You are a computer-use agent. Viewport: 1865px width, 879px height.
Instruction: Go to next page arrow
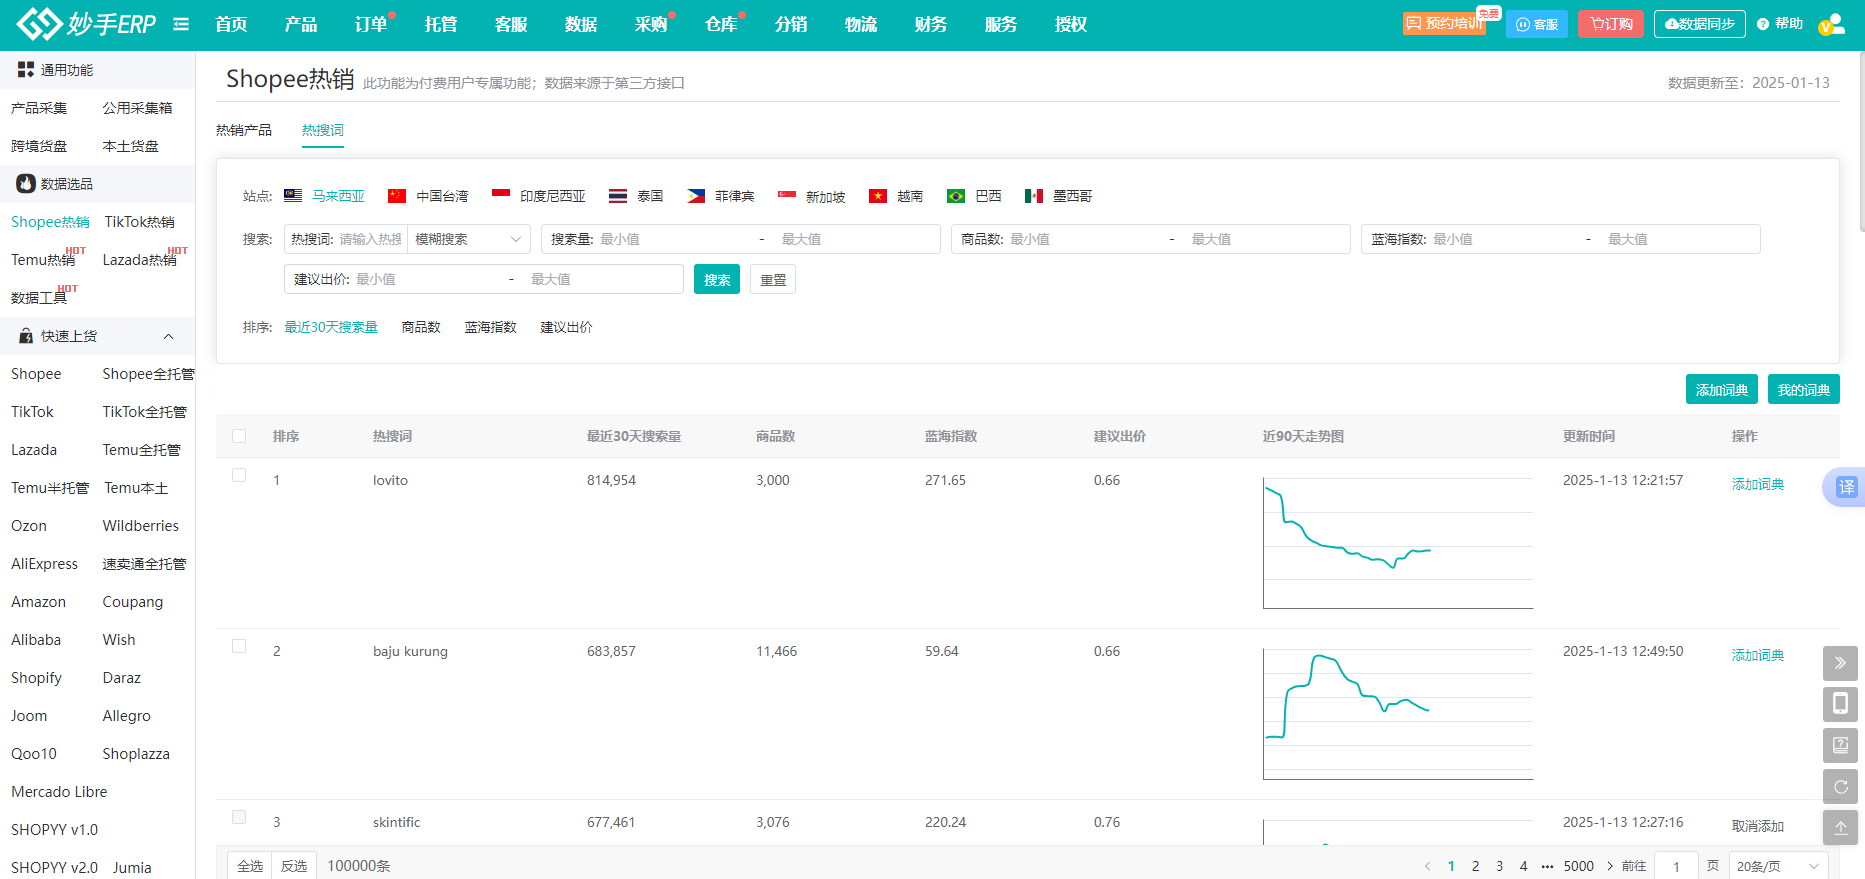[x=1609, y=866]
